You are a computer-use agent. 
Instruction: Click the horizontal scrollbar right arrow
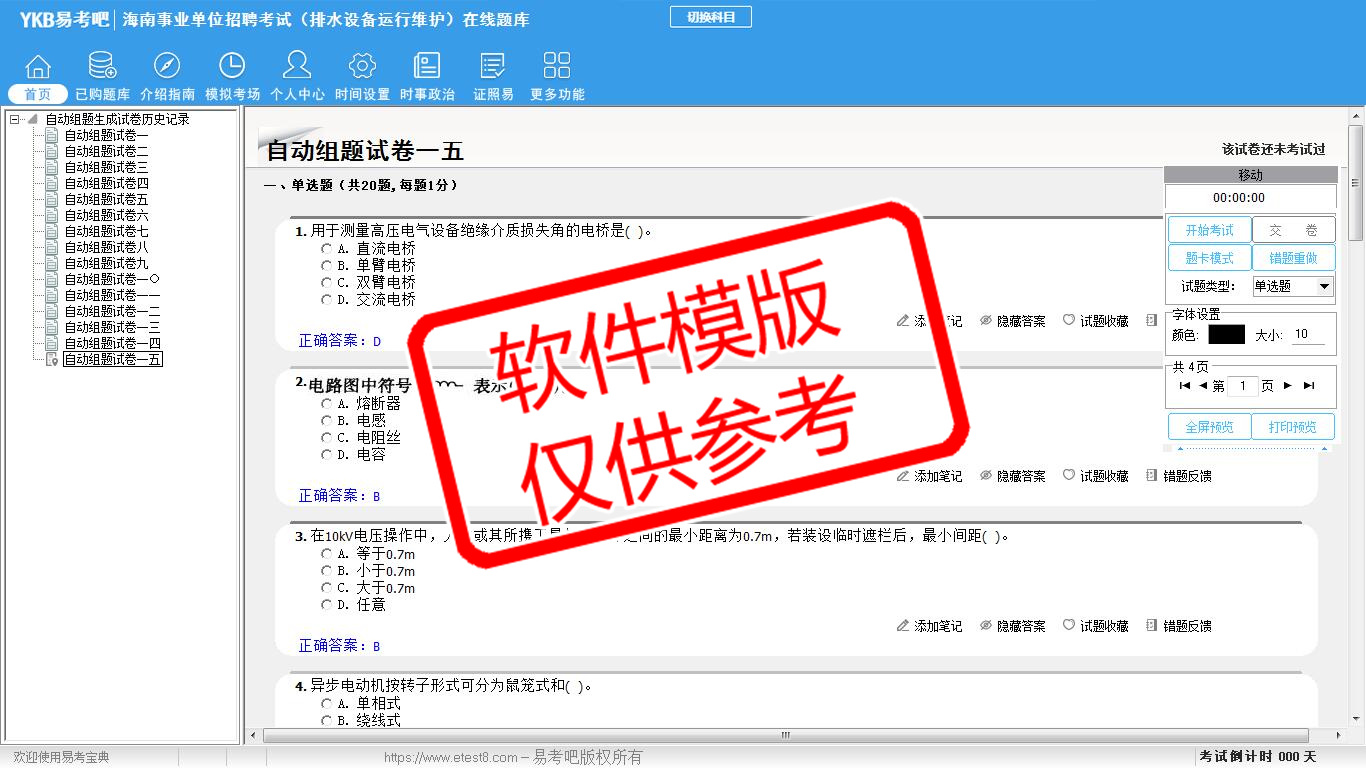click(1338, 735)
